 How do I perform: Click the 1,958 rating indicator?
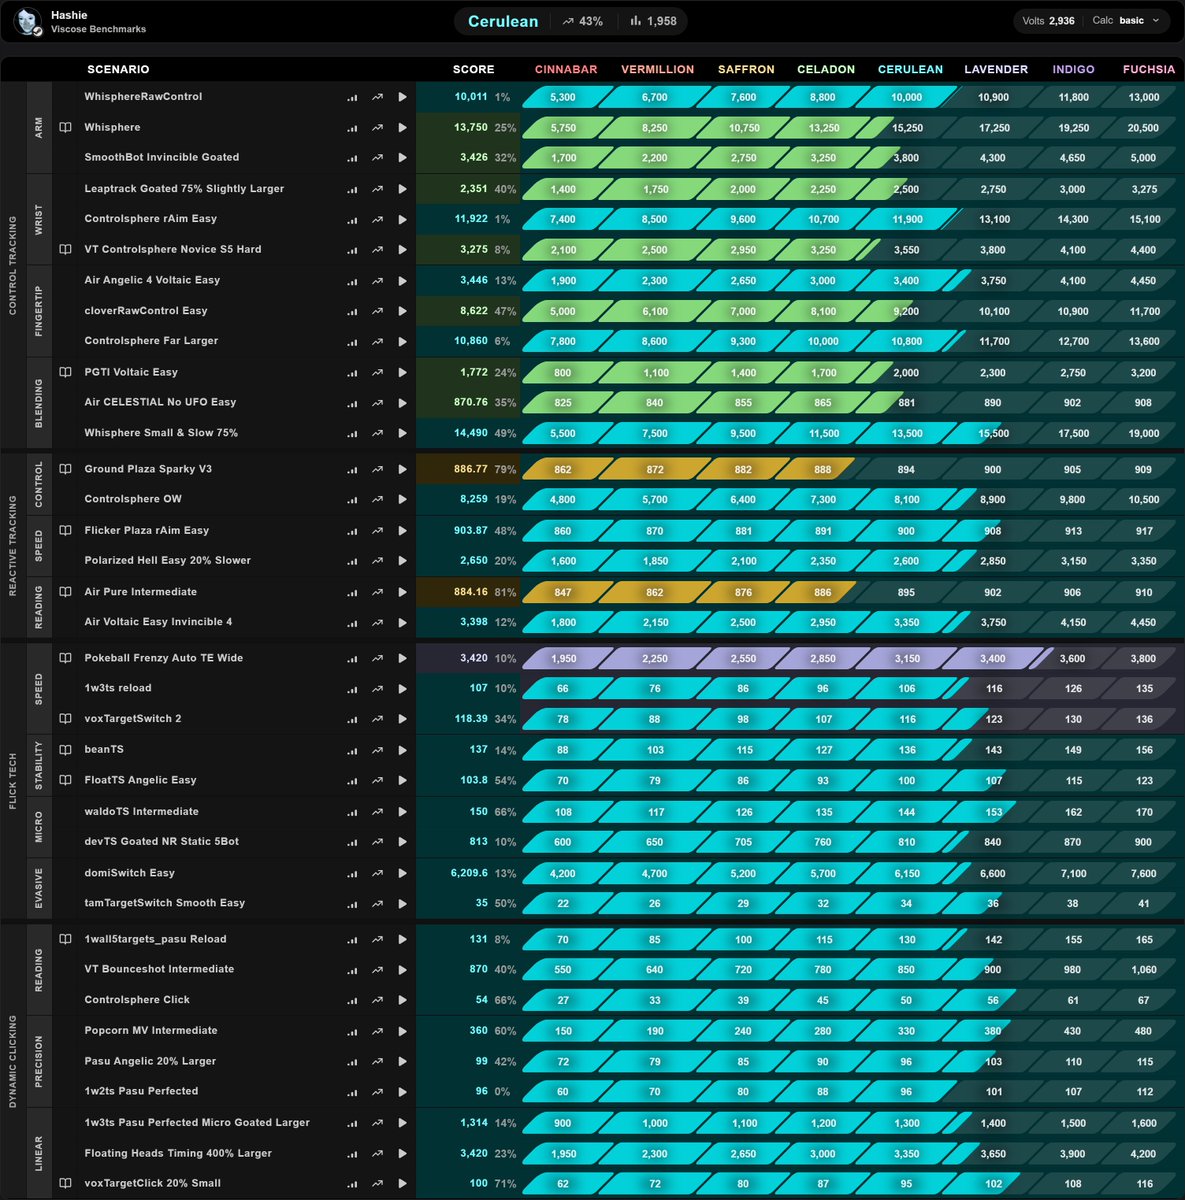click(653, 21)
